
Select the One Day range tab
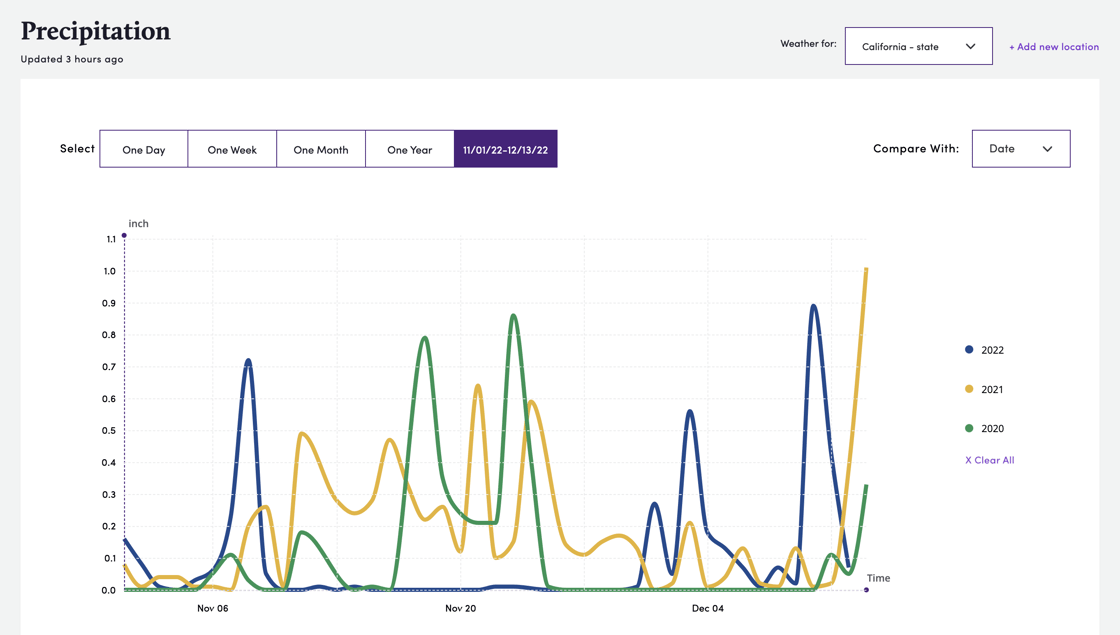click(144, 149)
